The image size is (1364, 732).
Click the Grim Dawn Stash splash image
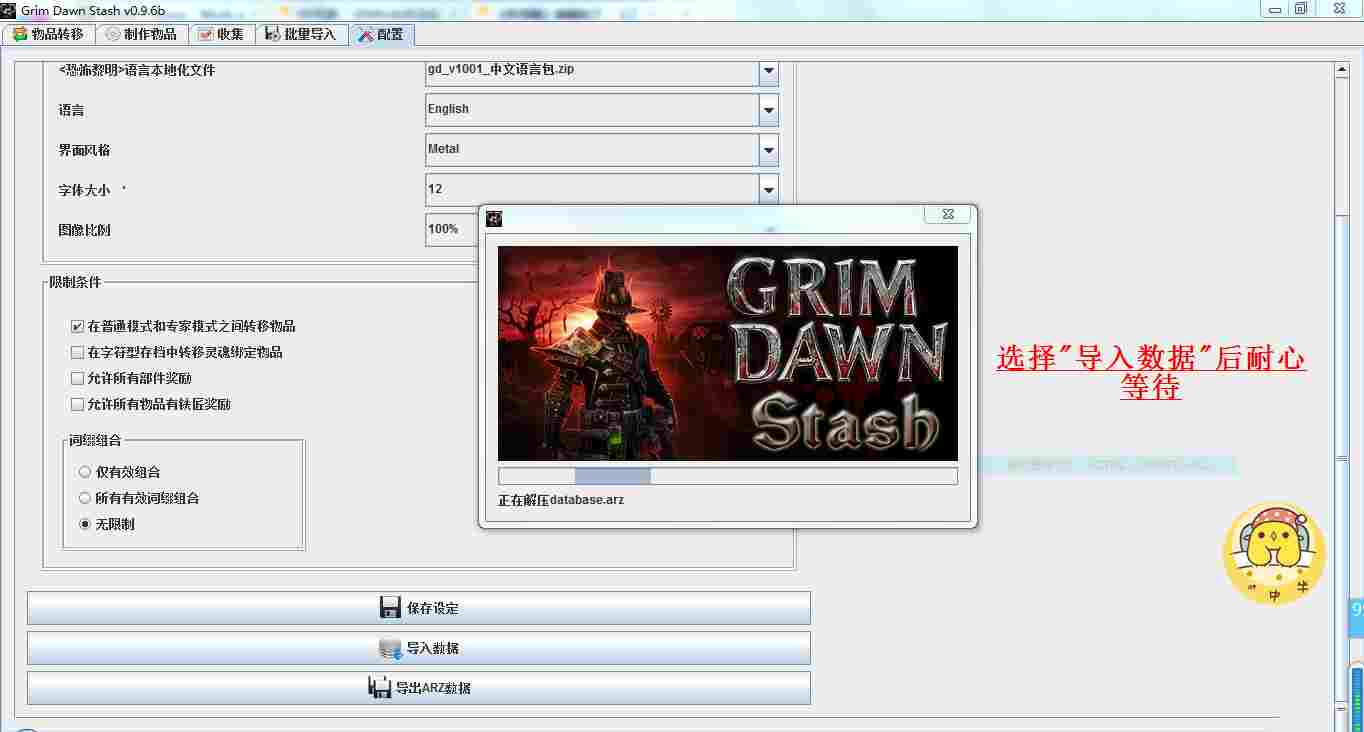click(x=728, y=353)
